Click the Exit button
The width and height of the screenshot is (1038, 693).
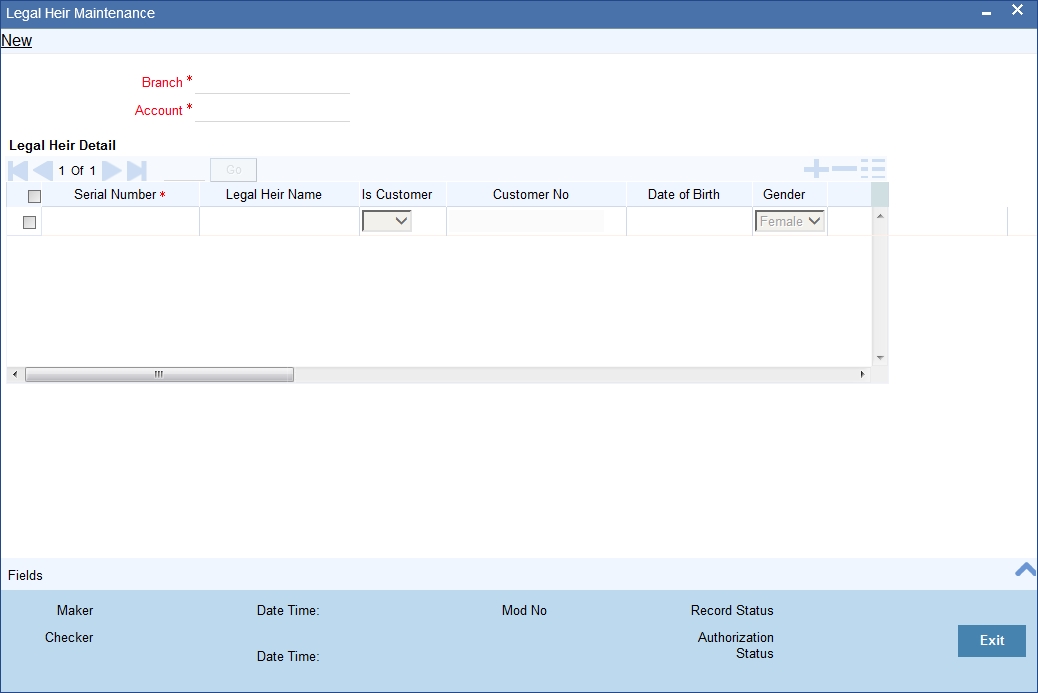[x=992, y=641]
